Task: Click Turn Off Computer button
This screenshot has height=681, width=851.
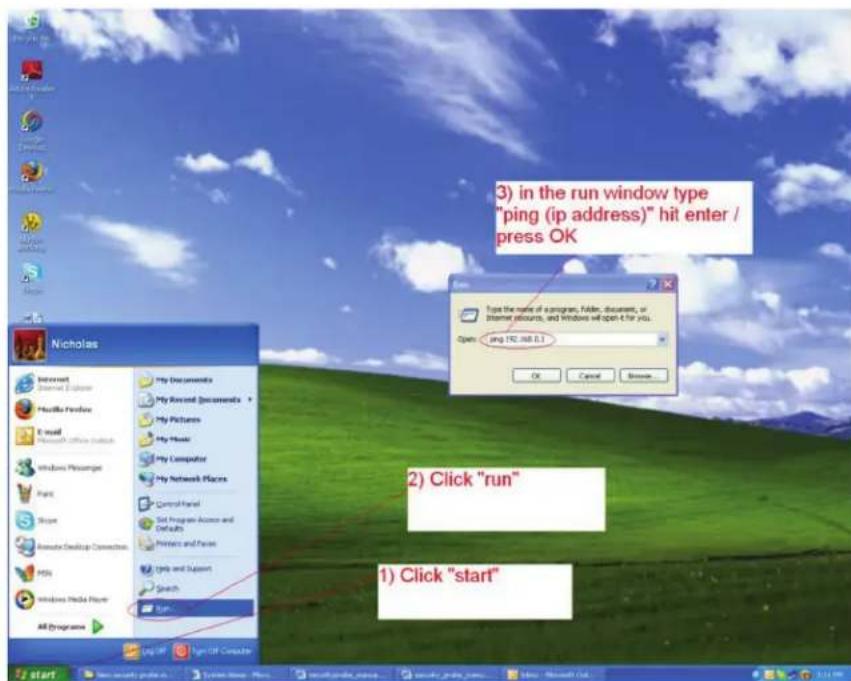Action: pyautogui.click(x=213, y=651)
